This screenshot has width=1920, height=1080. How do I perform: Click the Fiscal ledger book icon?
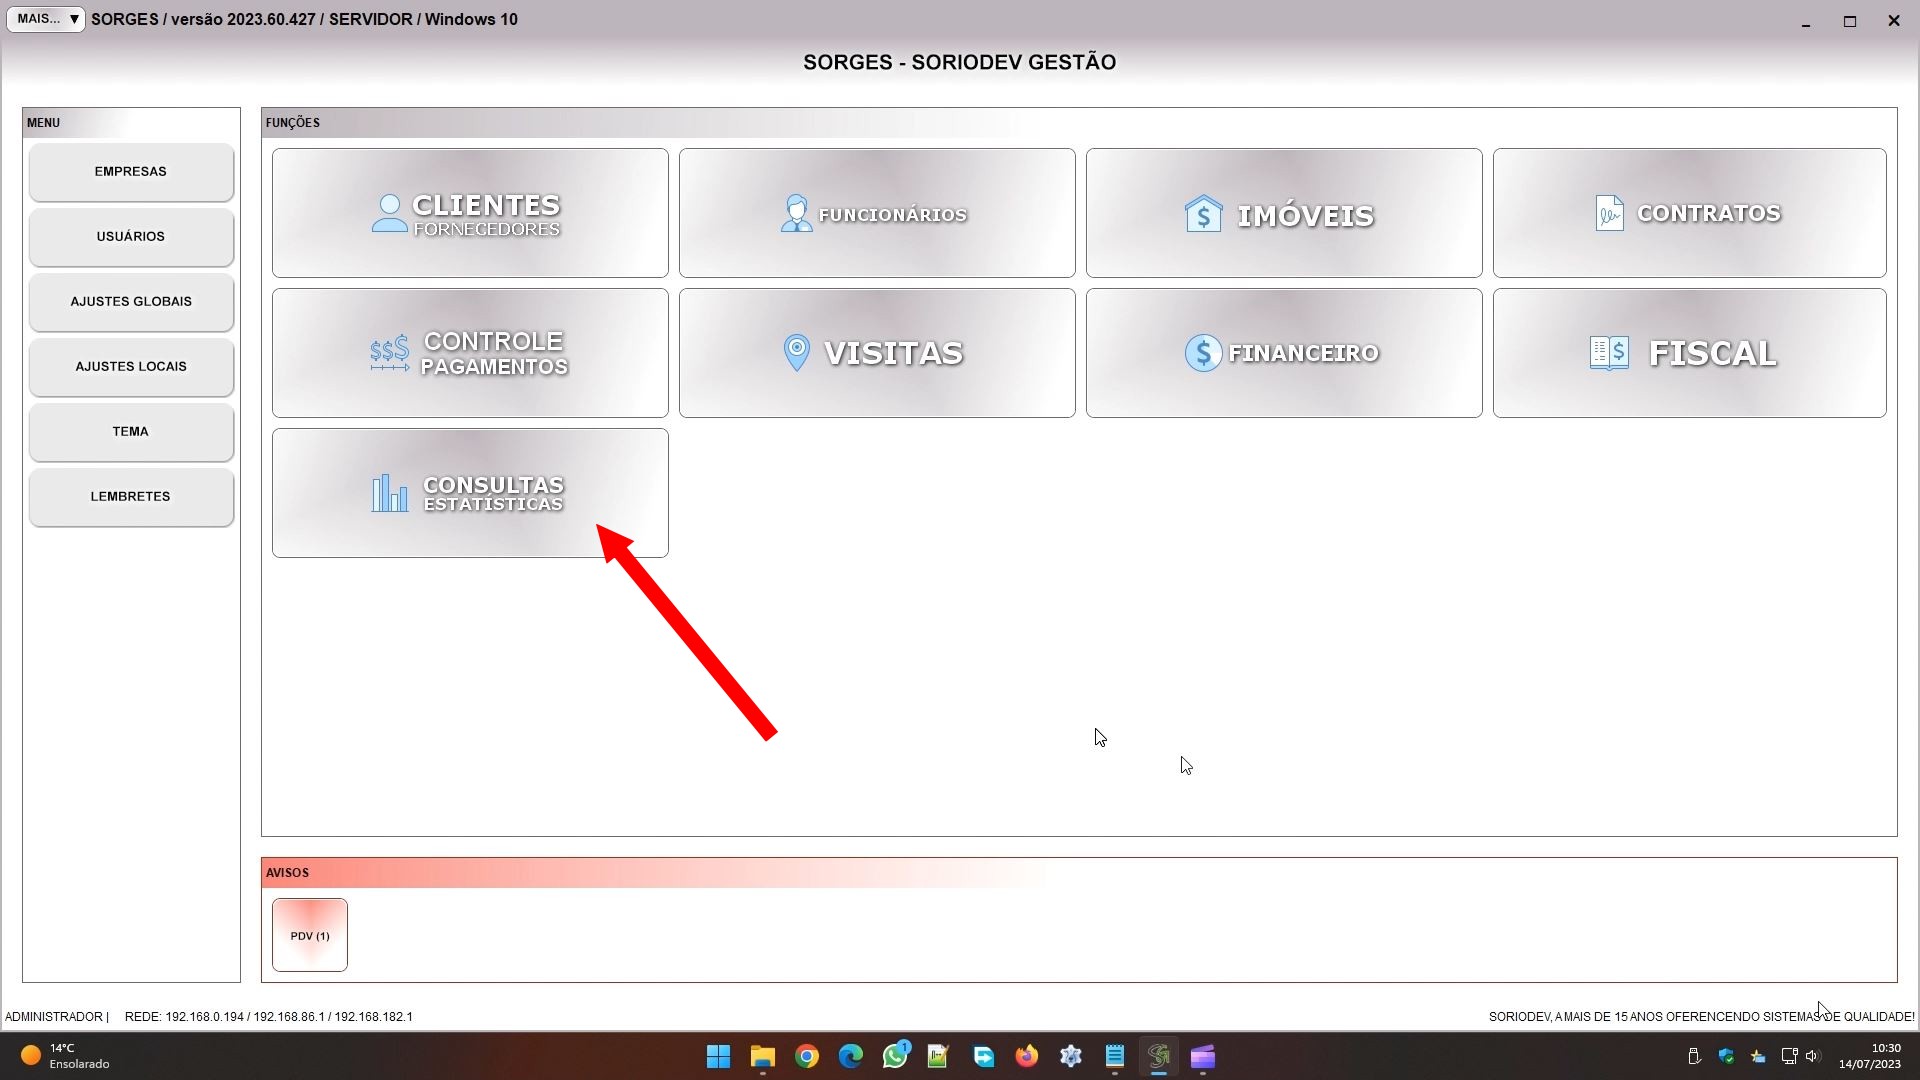pyautogui.click(x=1609, y=353)
